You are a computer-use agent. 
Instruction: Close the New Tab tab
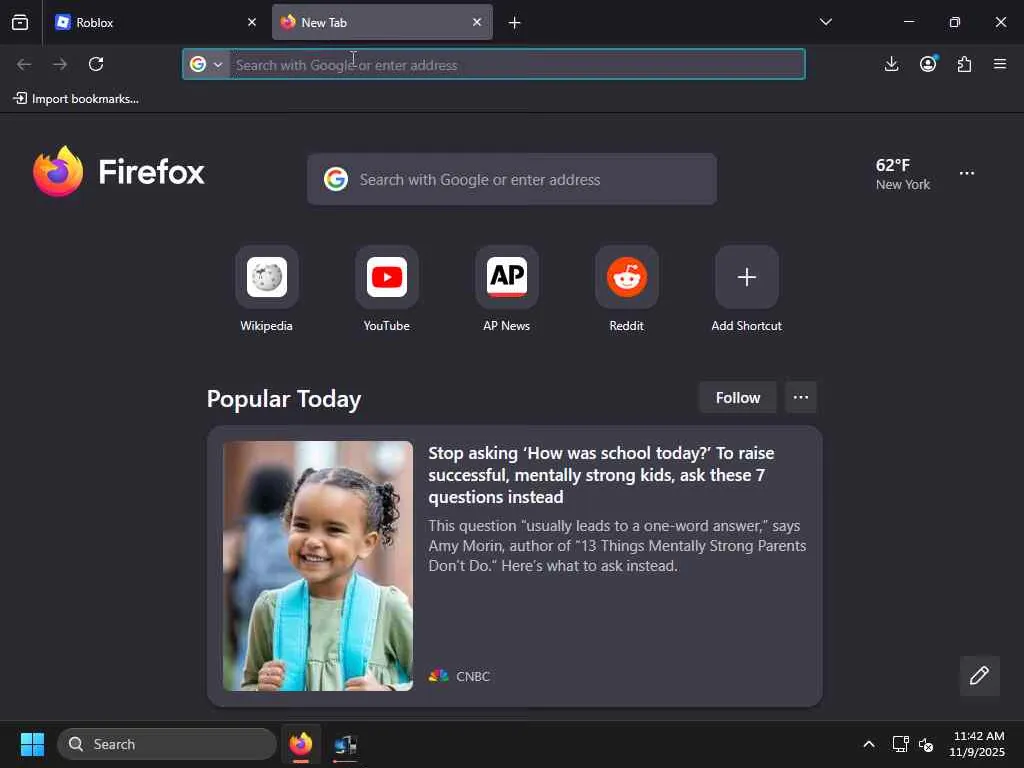[477, 22]
